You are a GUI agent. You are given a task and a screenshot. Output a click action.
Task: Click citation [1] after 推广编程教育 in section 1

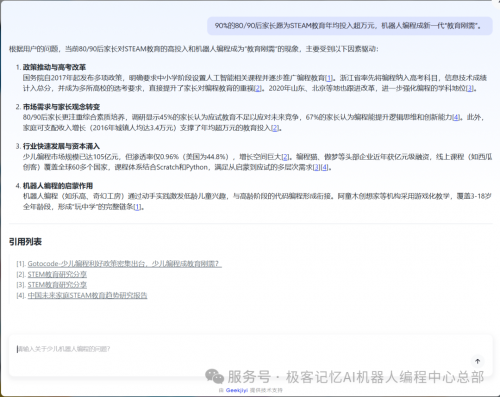(329, 78)
